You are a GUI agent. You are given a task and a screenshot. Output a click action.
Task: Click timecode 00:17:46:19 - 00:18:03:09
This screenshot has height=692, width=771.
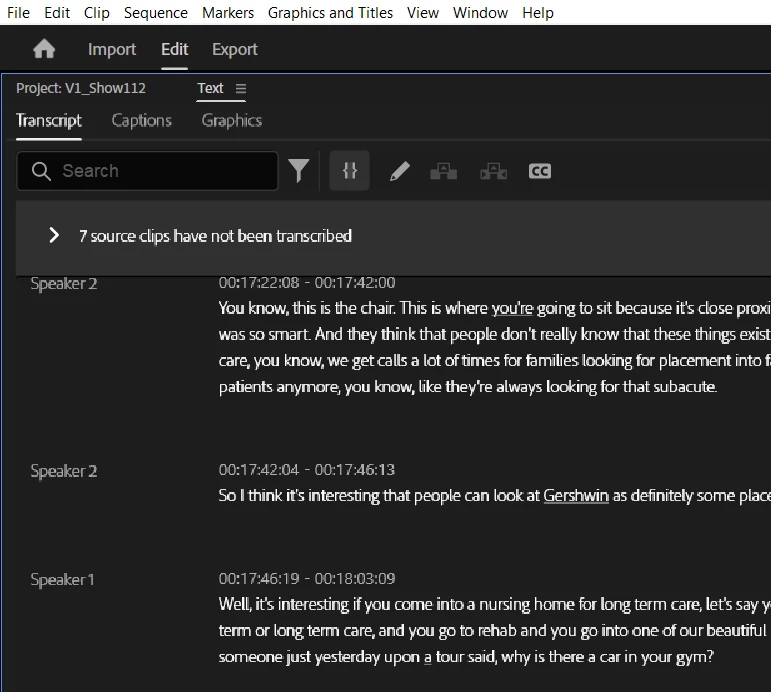(307, 578)
